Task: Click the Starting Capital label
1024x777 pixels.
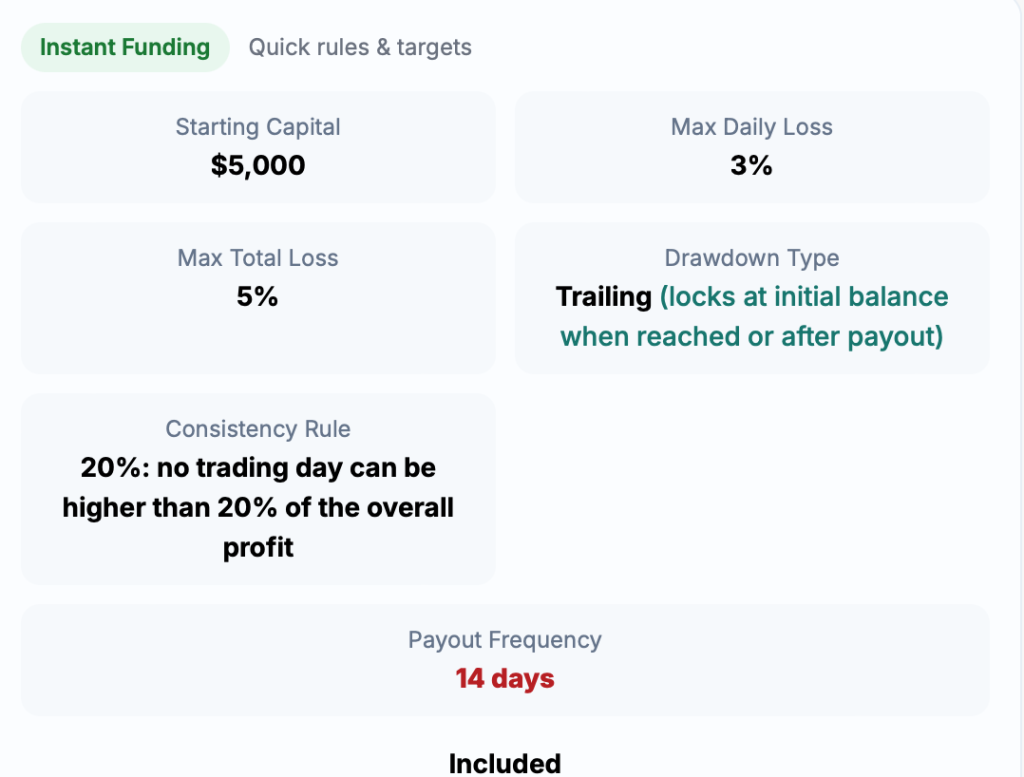Action: 258,127
